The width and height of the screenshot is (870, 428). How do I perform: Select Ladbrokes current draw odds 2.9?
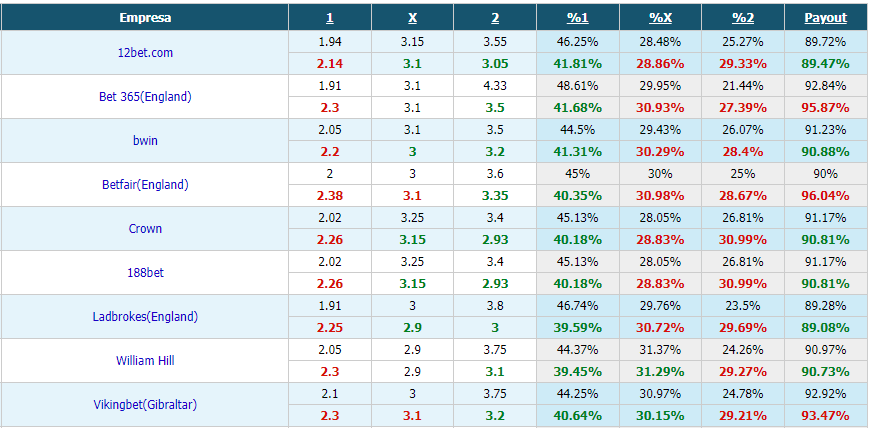(x=412, y=328)
